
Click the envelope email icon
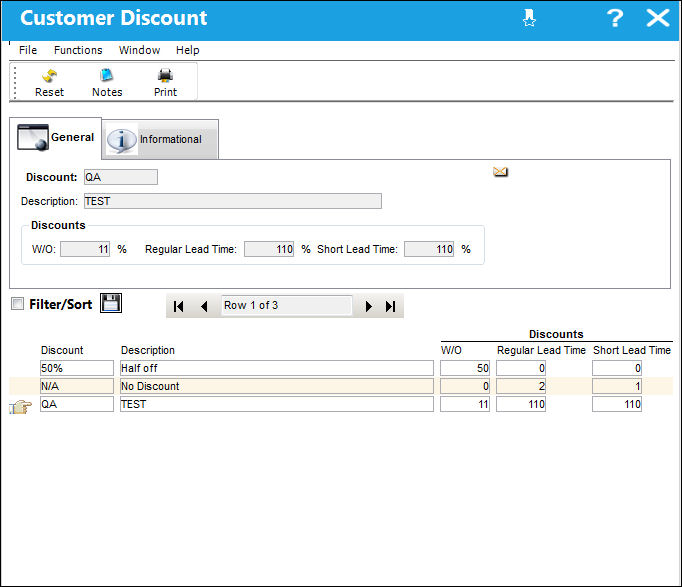pos(500,172)
